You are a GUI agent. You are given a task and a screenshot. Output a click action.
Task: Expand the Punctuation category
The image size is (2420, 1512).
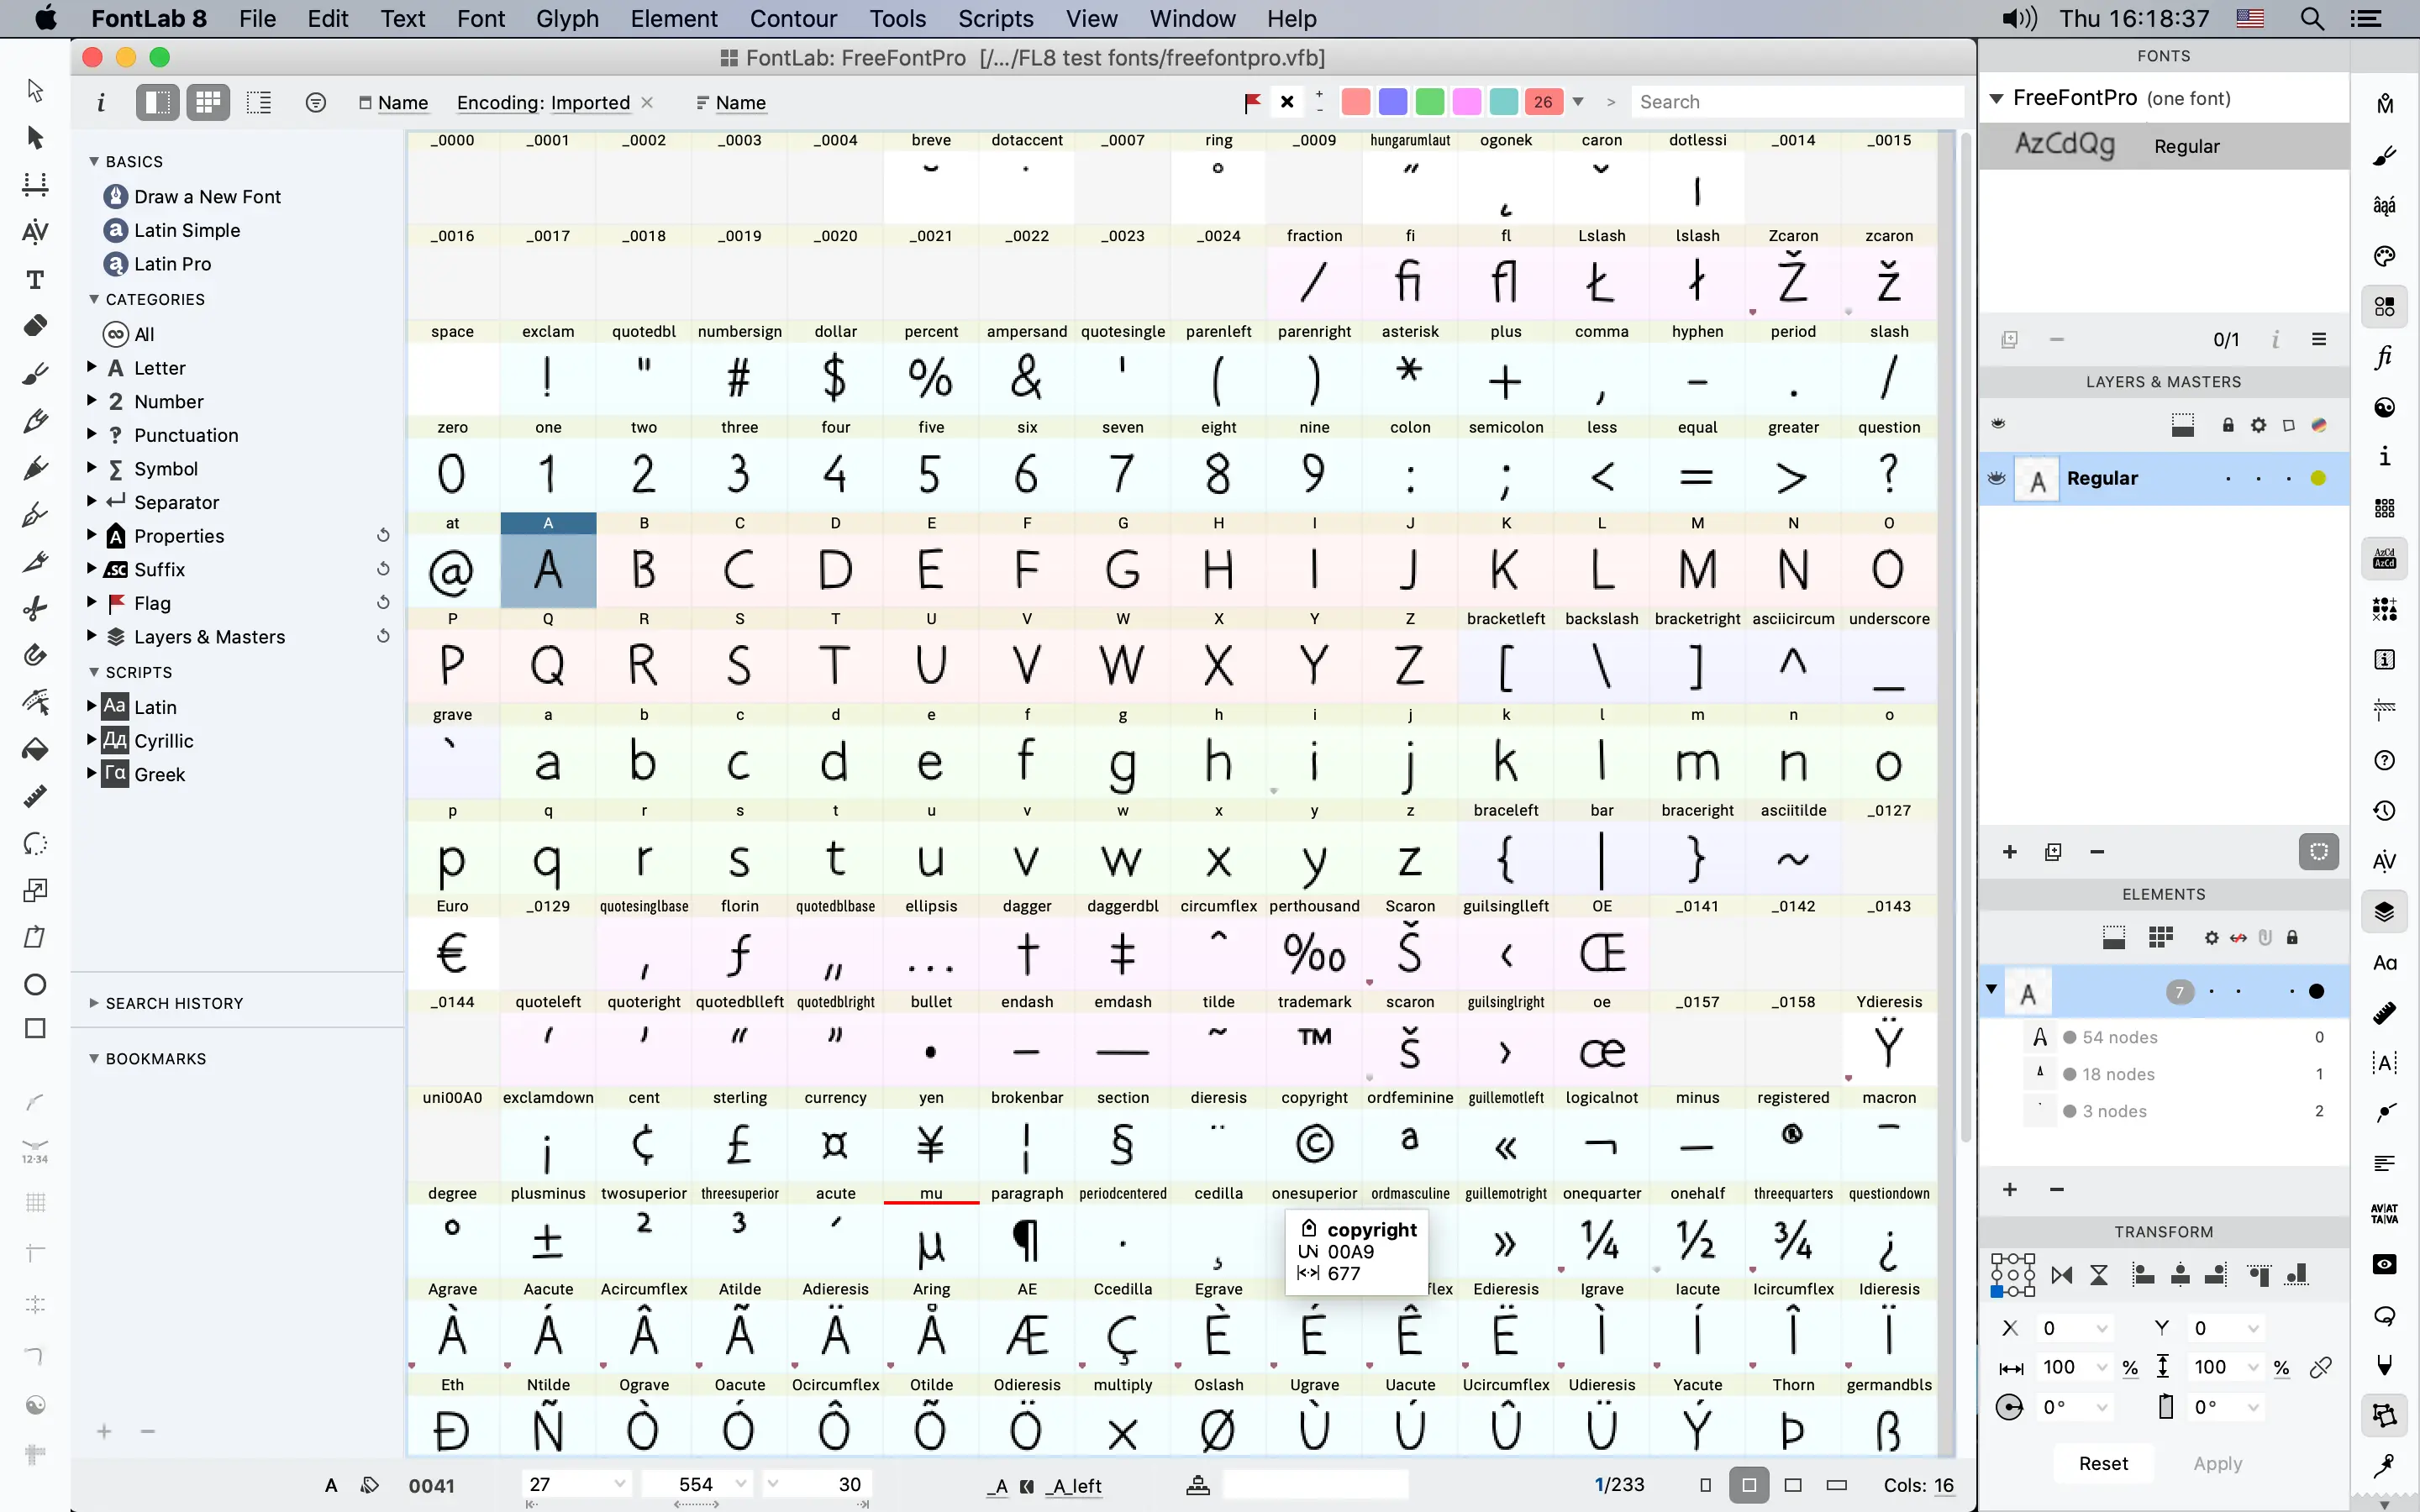tap(92, 435)
